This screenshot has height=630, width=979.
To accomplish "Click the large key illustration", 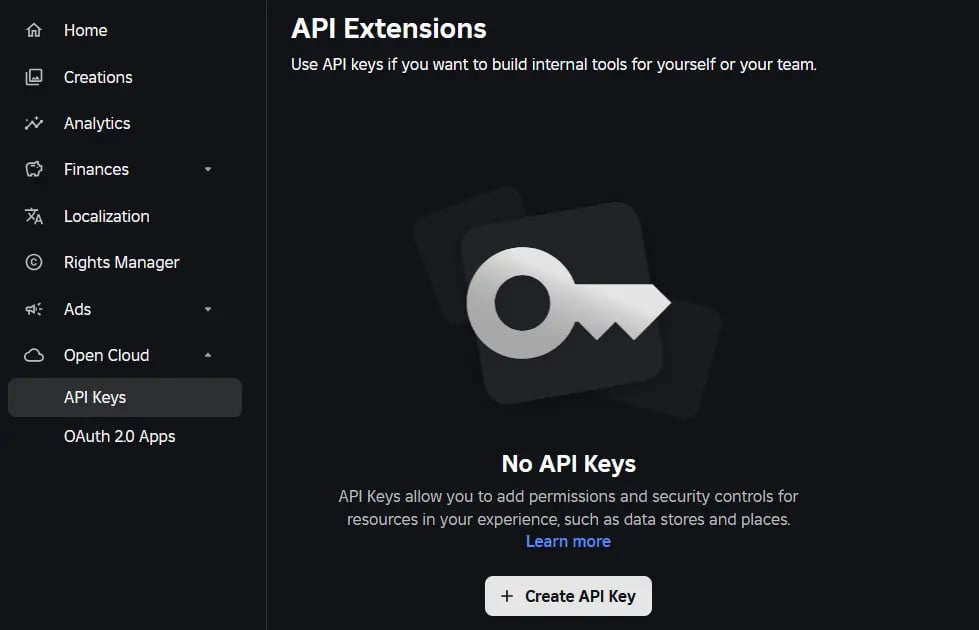I will click(x=568, y=303).
